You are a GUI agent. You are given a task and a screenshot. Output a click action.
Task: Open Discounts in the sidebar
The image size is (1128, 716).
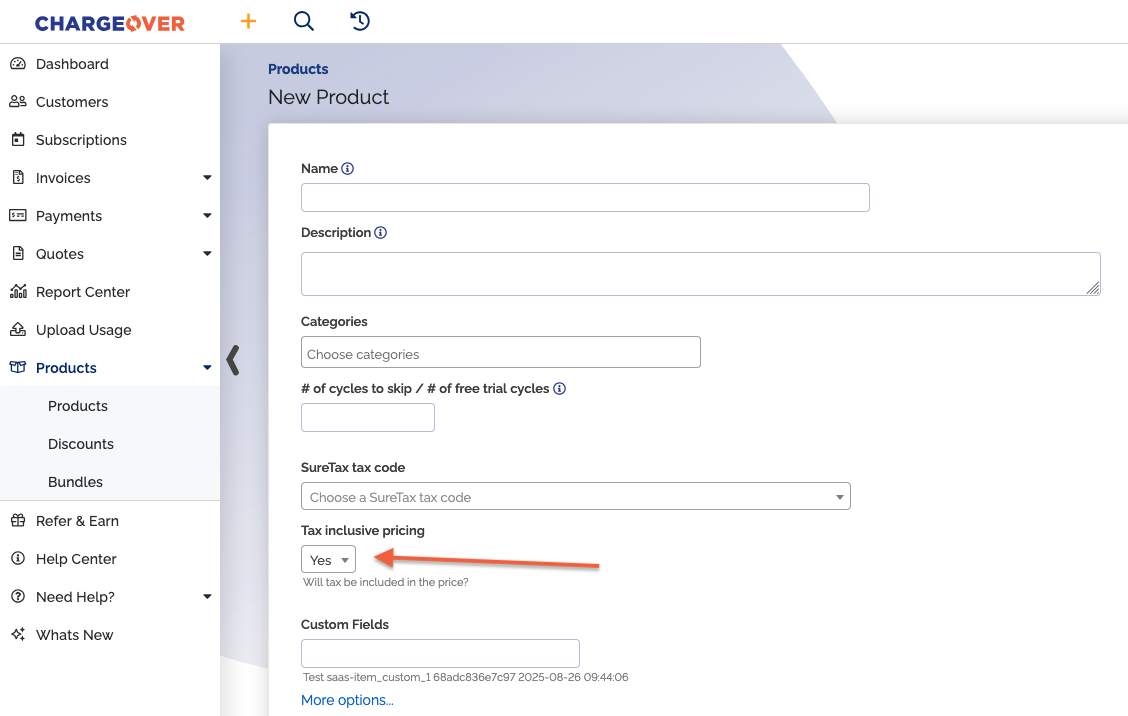coord(81,444)
